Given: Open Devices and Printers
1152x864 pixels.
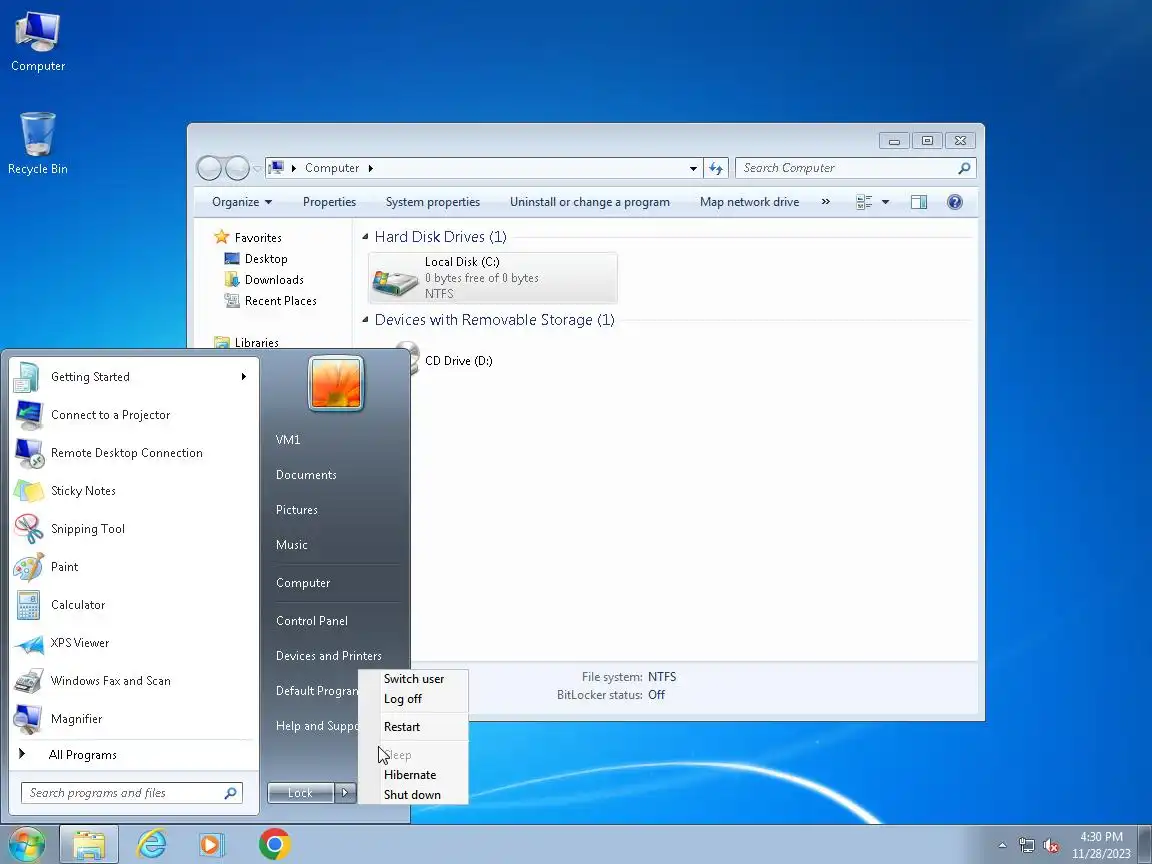Looking at the screenshot, I should [x=329, y=655].
